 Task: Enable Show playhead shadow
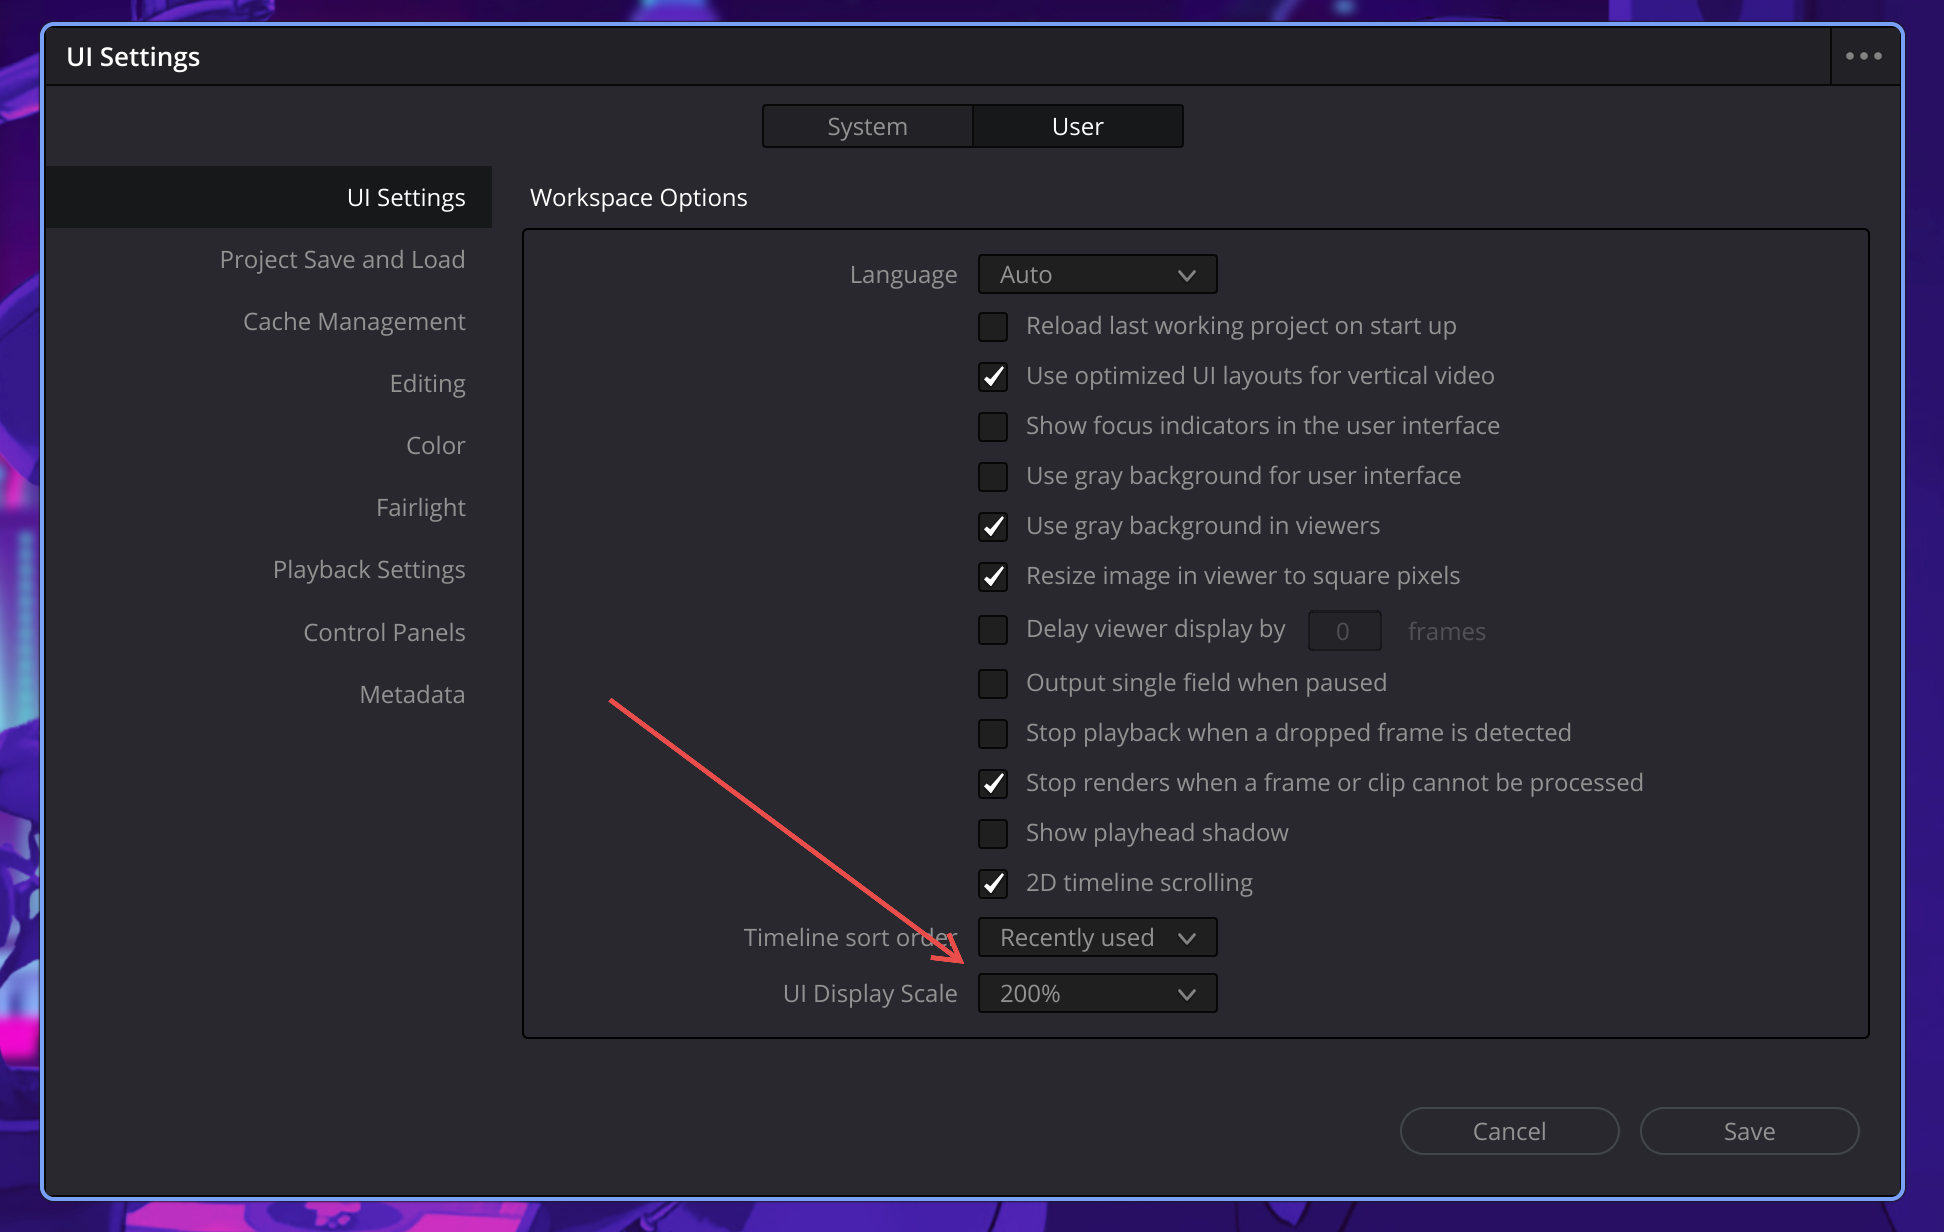(x=993, y=834)
